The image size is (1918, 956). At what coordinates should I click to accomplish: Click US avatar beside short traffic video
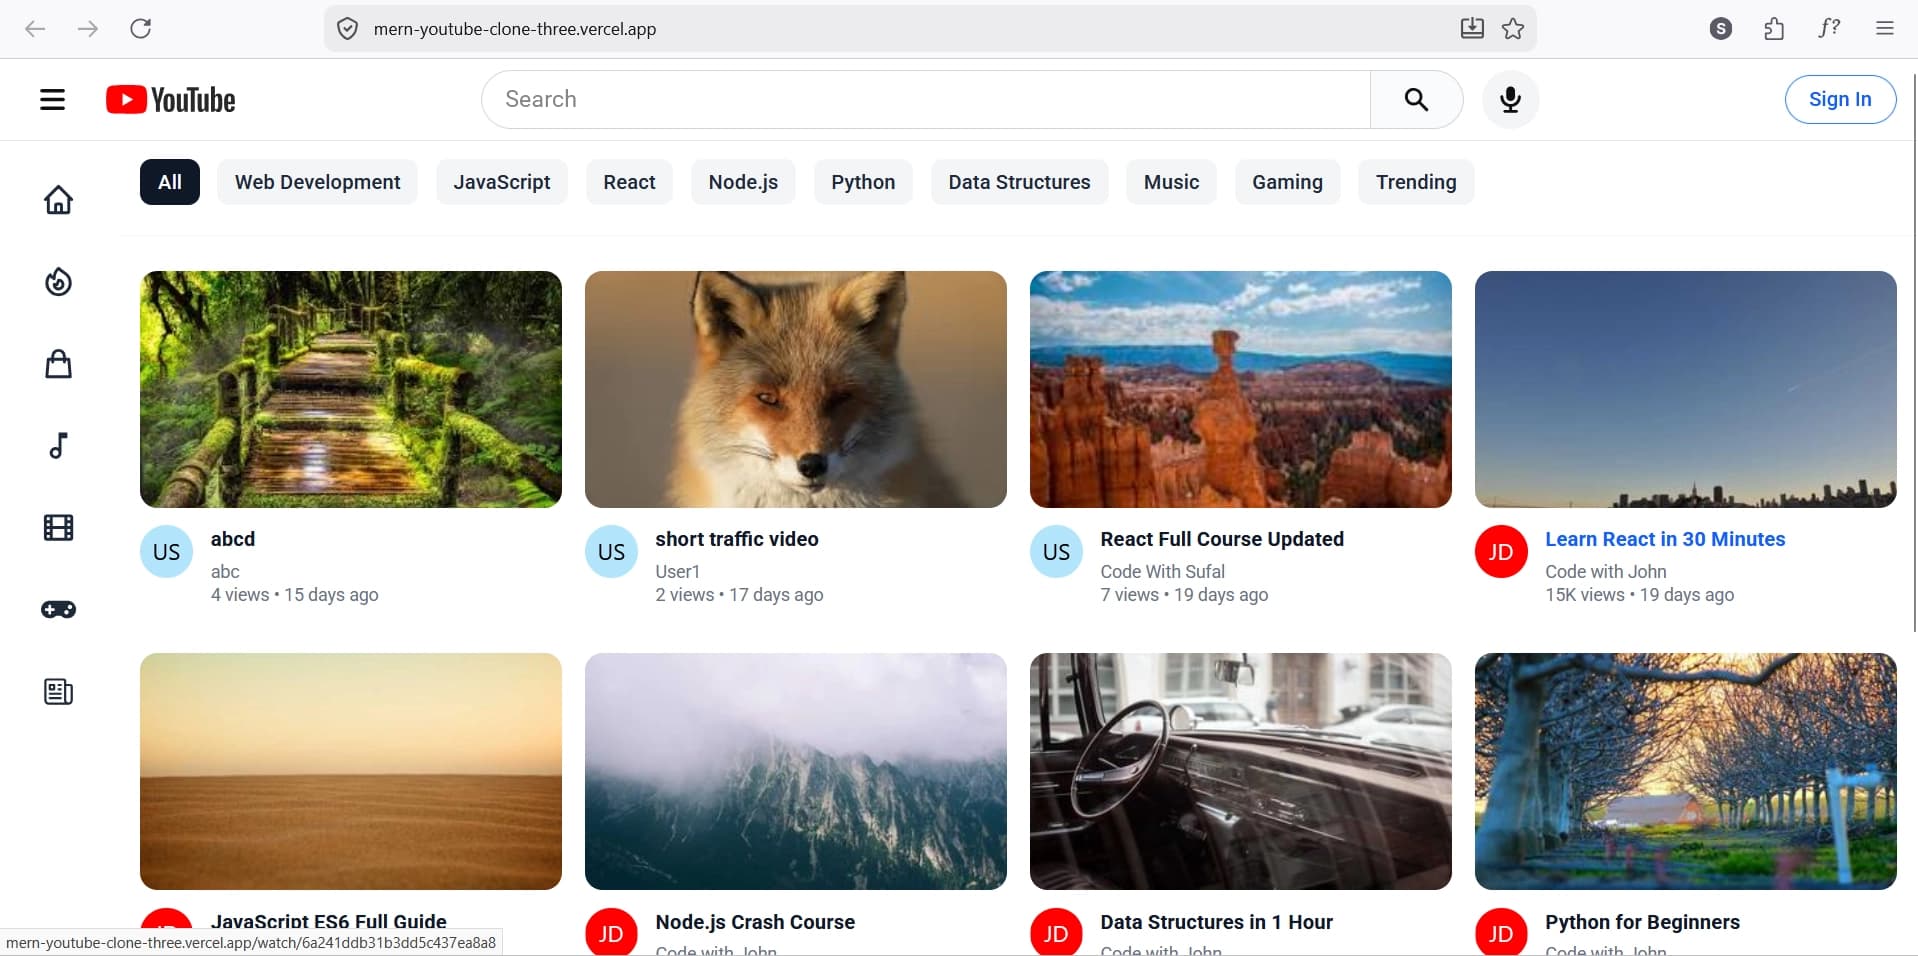611,552
